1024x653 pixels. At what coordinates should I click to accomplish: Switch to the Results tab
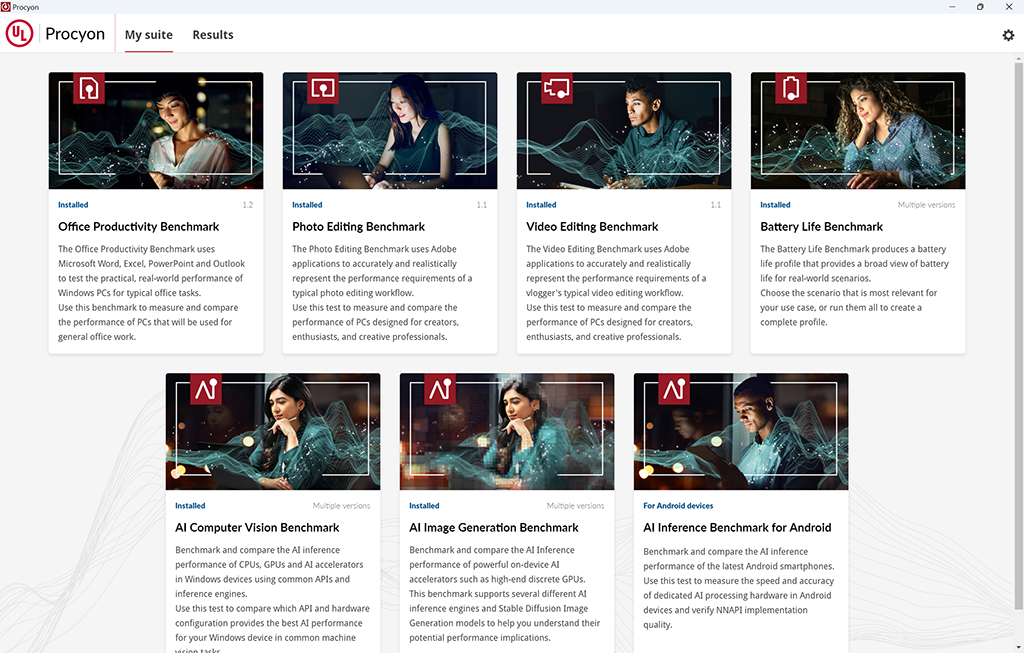coord(213,35)
